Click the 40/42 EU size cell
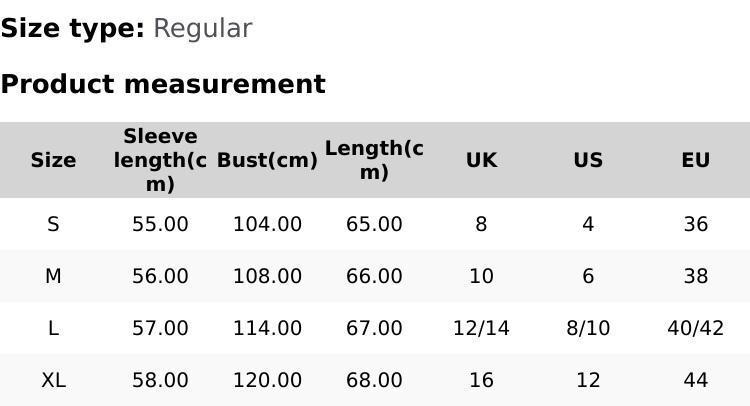The width and height of the screenshot is (750, 406). coord(695,328)
